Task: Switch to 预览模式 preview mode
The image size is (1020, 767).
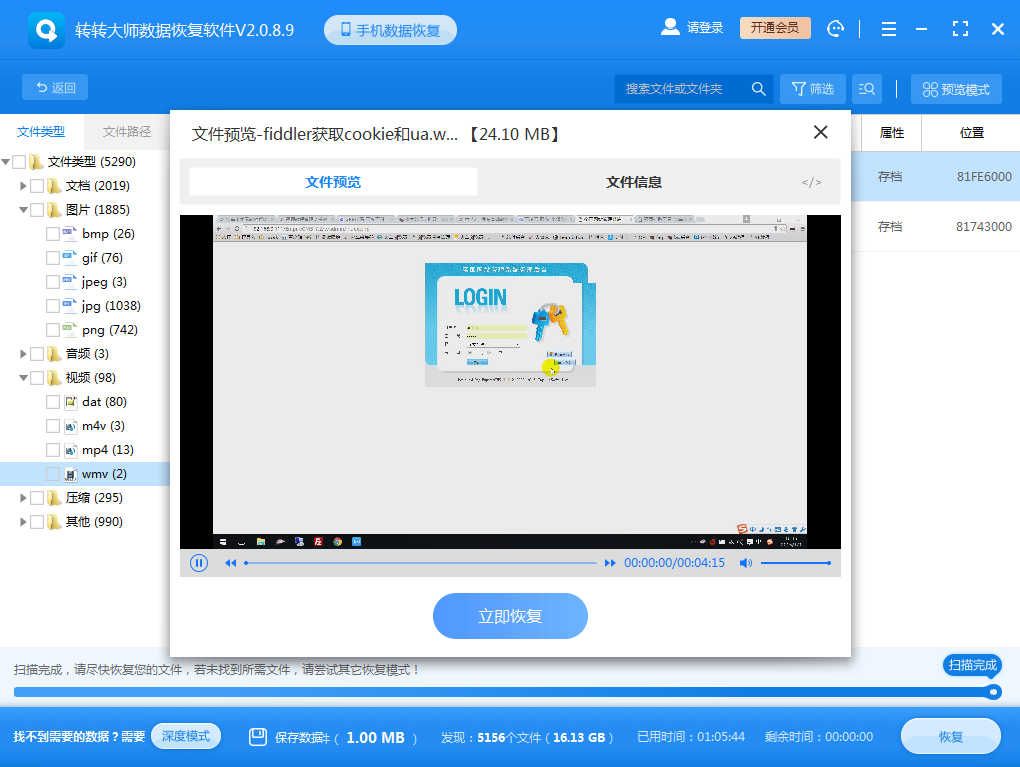Action: 955,88
